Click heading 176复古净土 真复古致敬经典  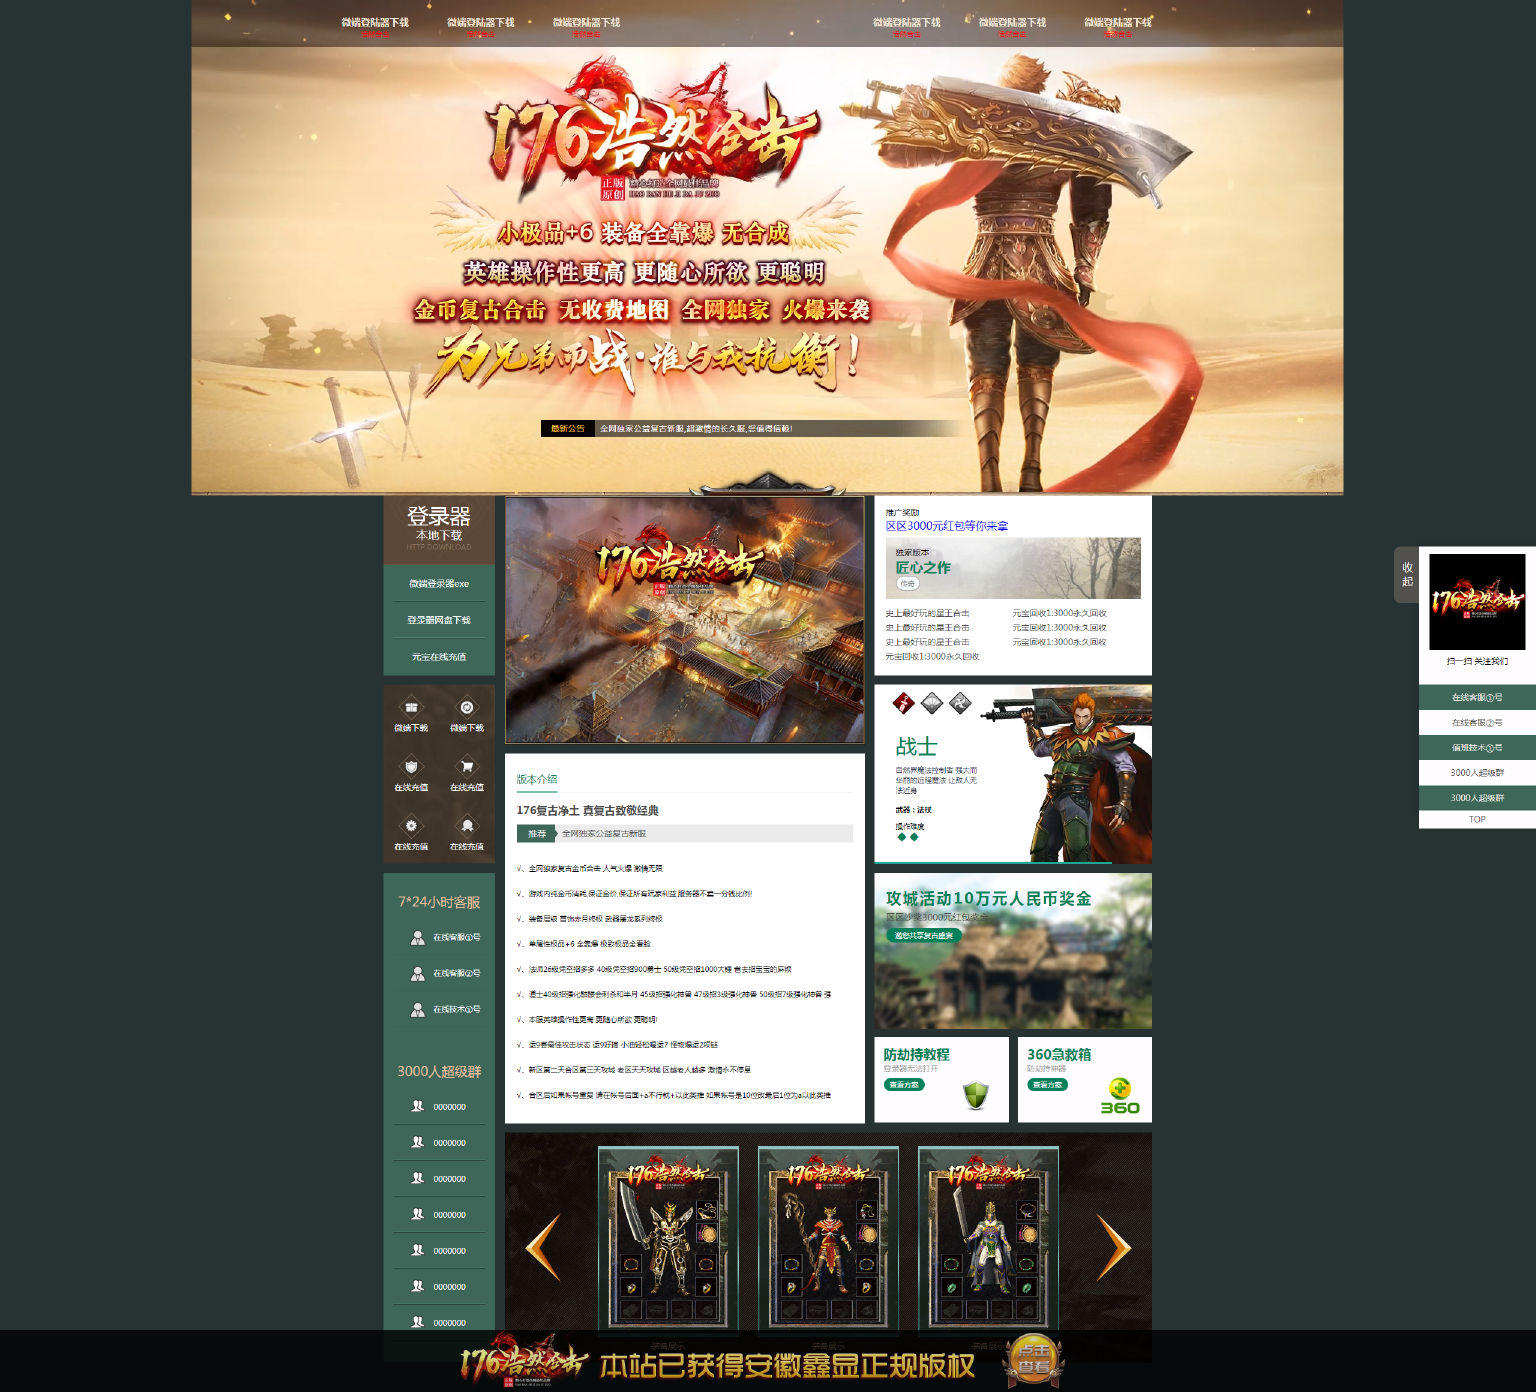point(588,811)
